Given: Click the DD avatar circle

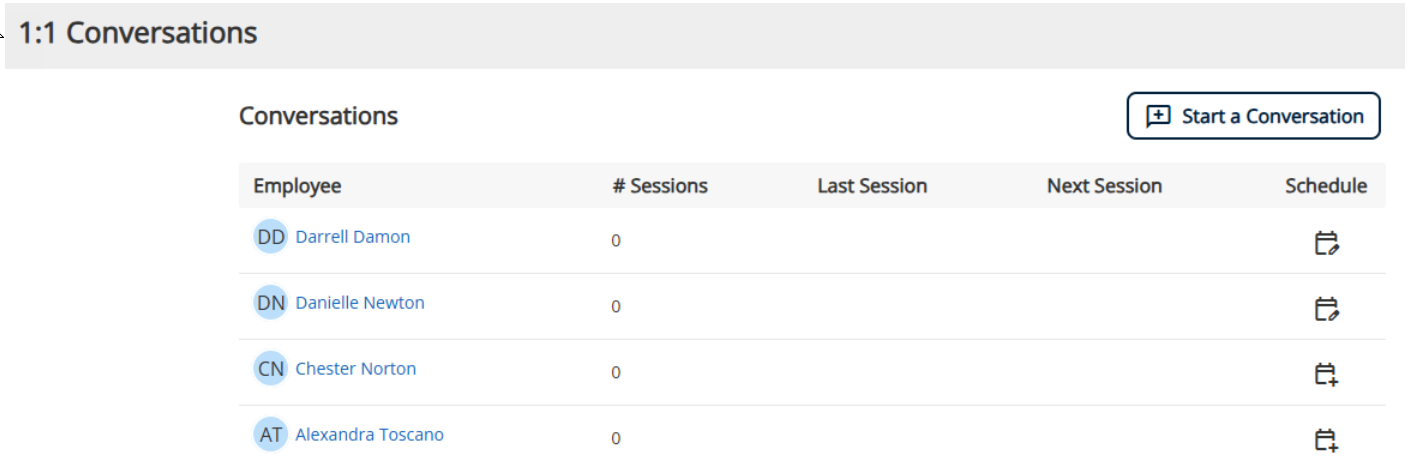Looking at the screenshot, I should (271, 237).
